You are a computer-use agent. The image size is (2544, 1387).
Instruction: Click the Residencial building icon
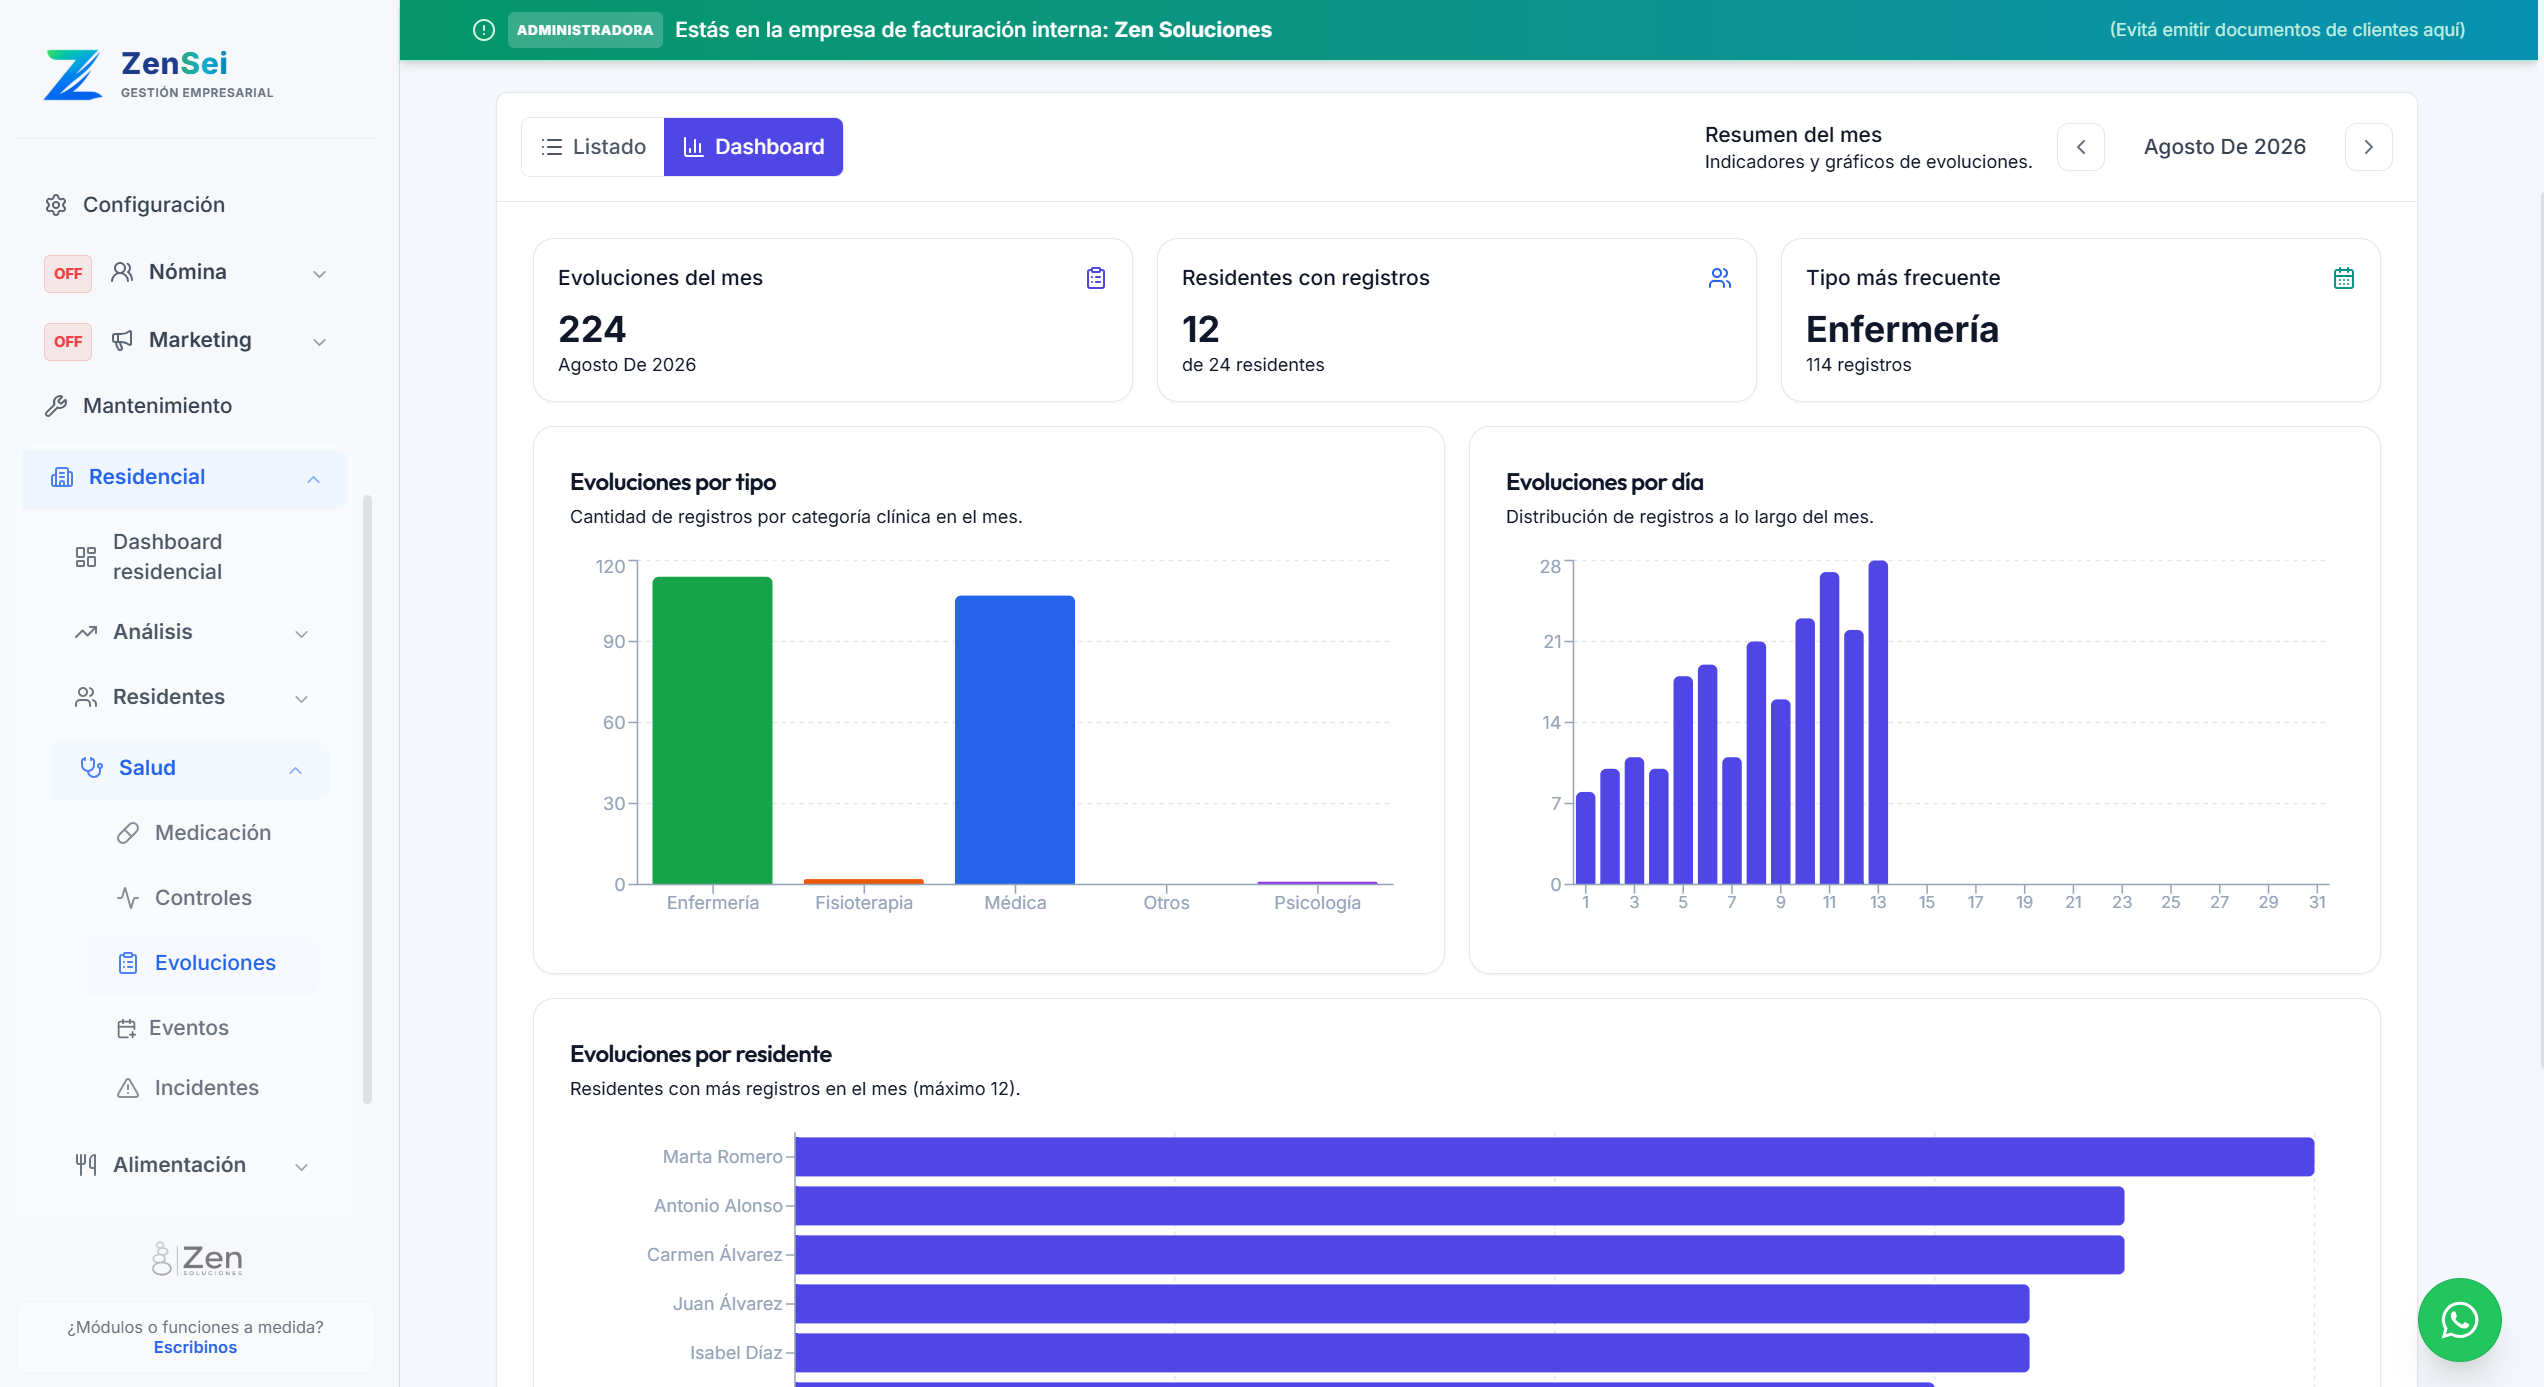click(62, 477)
